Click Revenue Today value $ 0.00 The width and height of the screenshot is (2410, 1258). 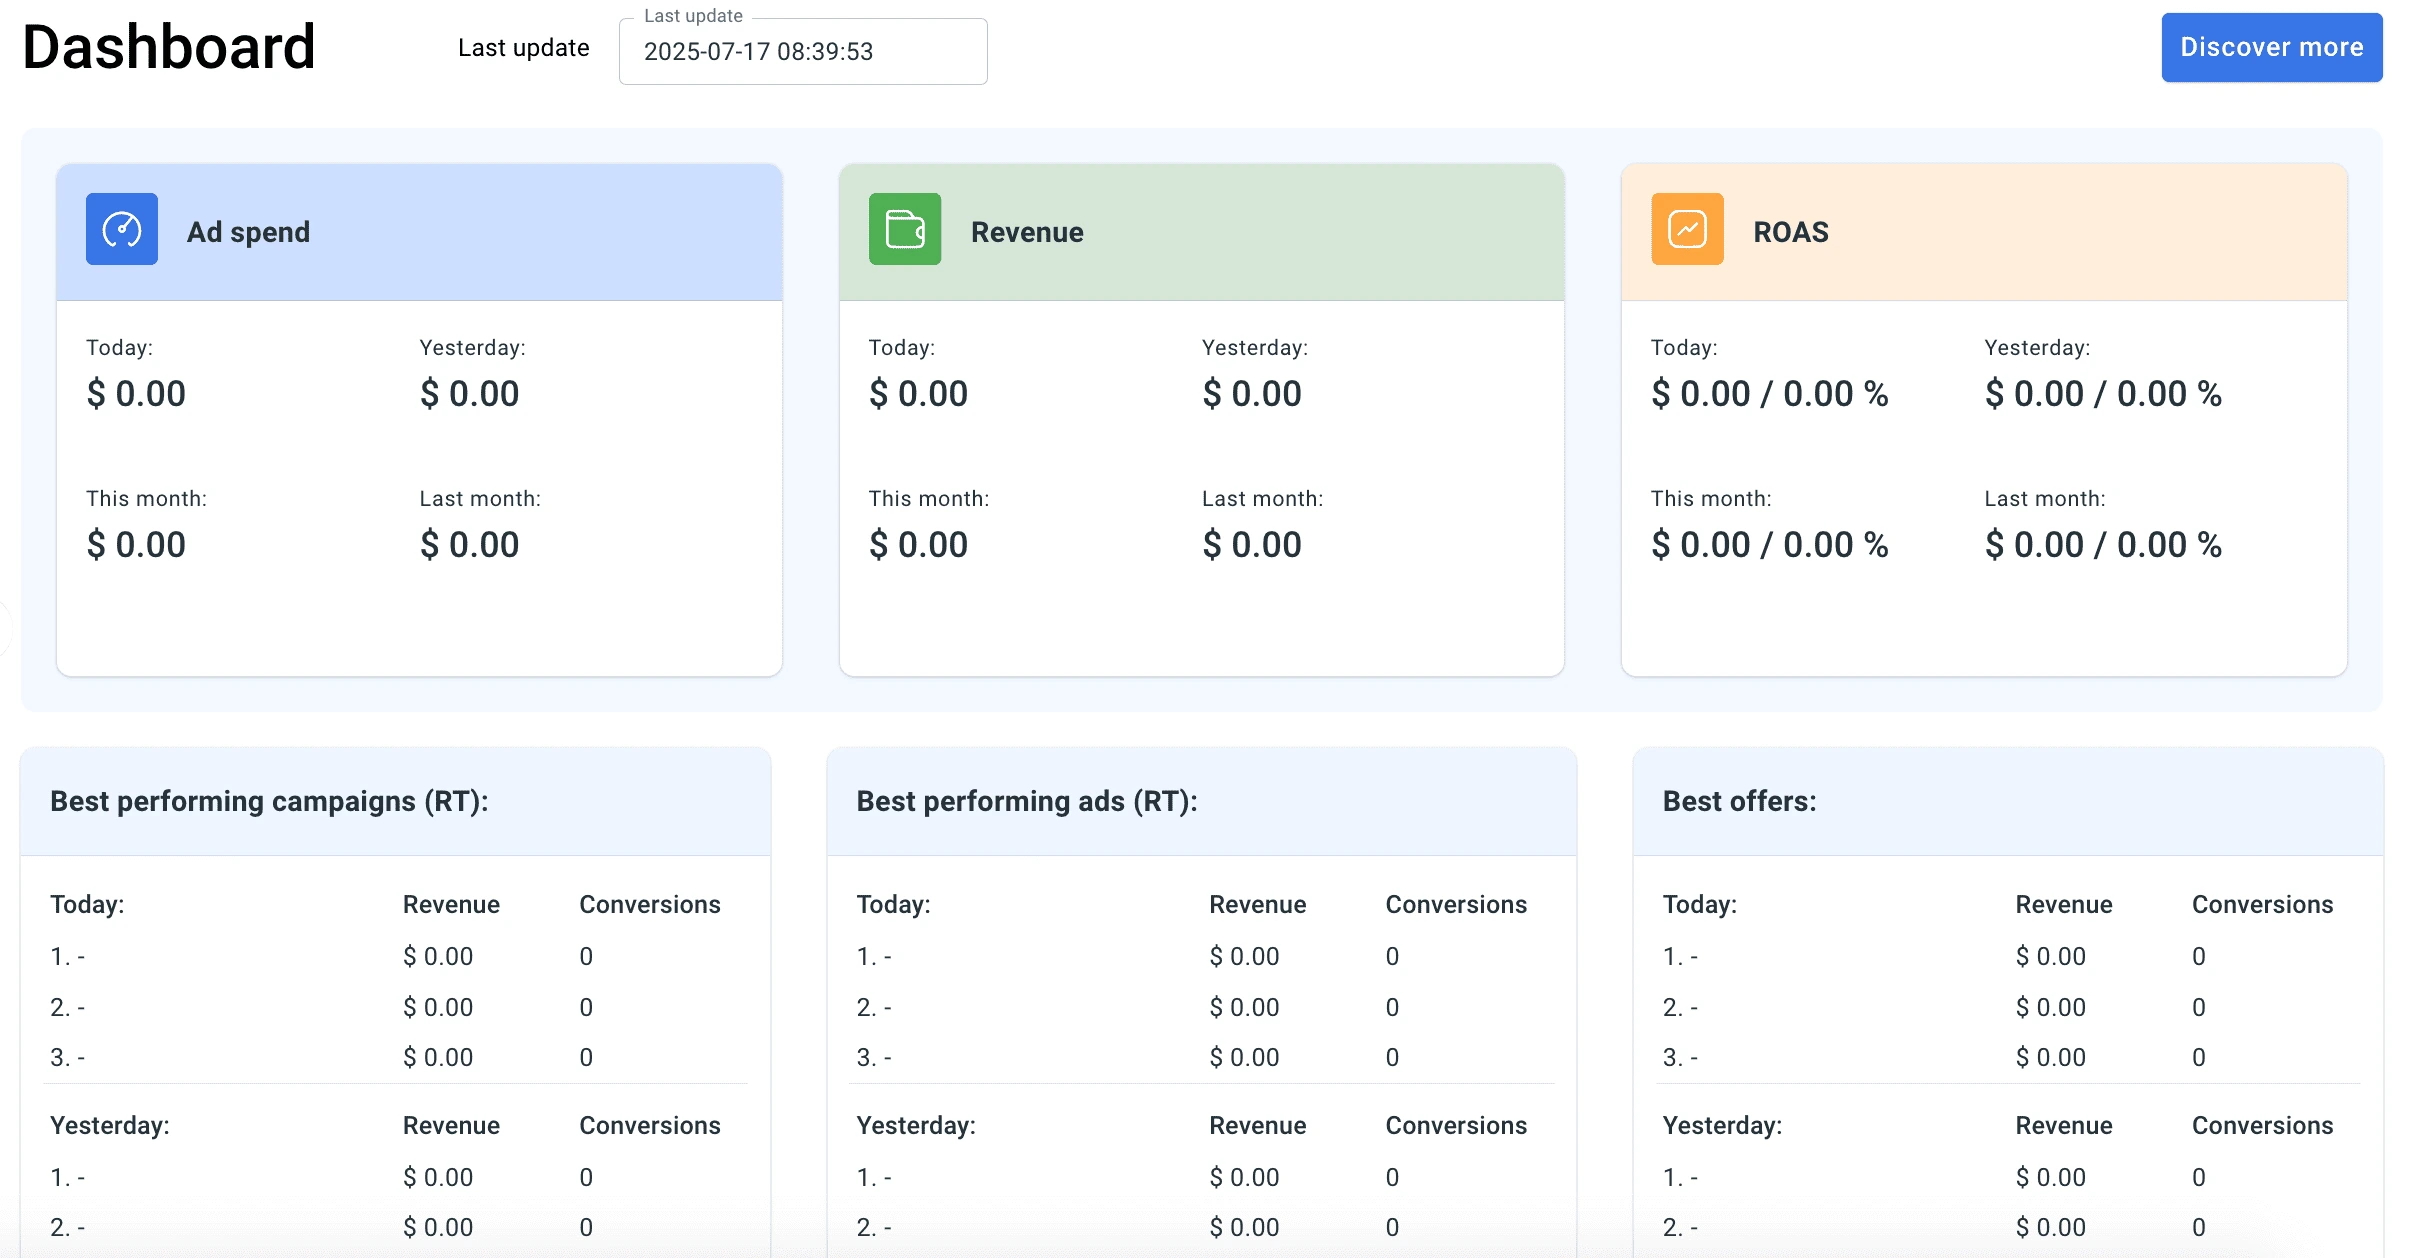[x=918, y=393]
